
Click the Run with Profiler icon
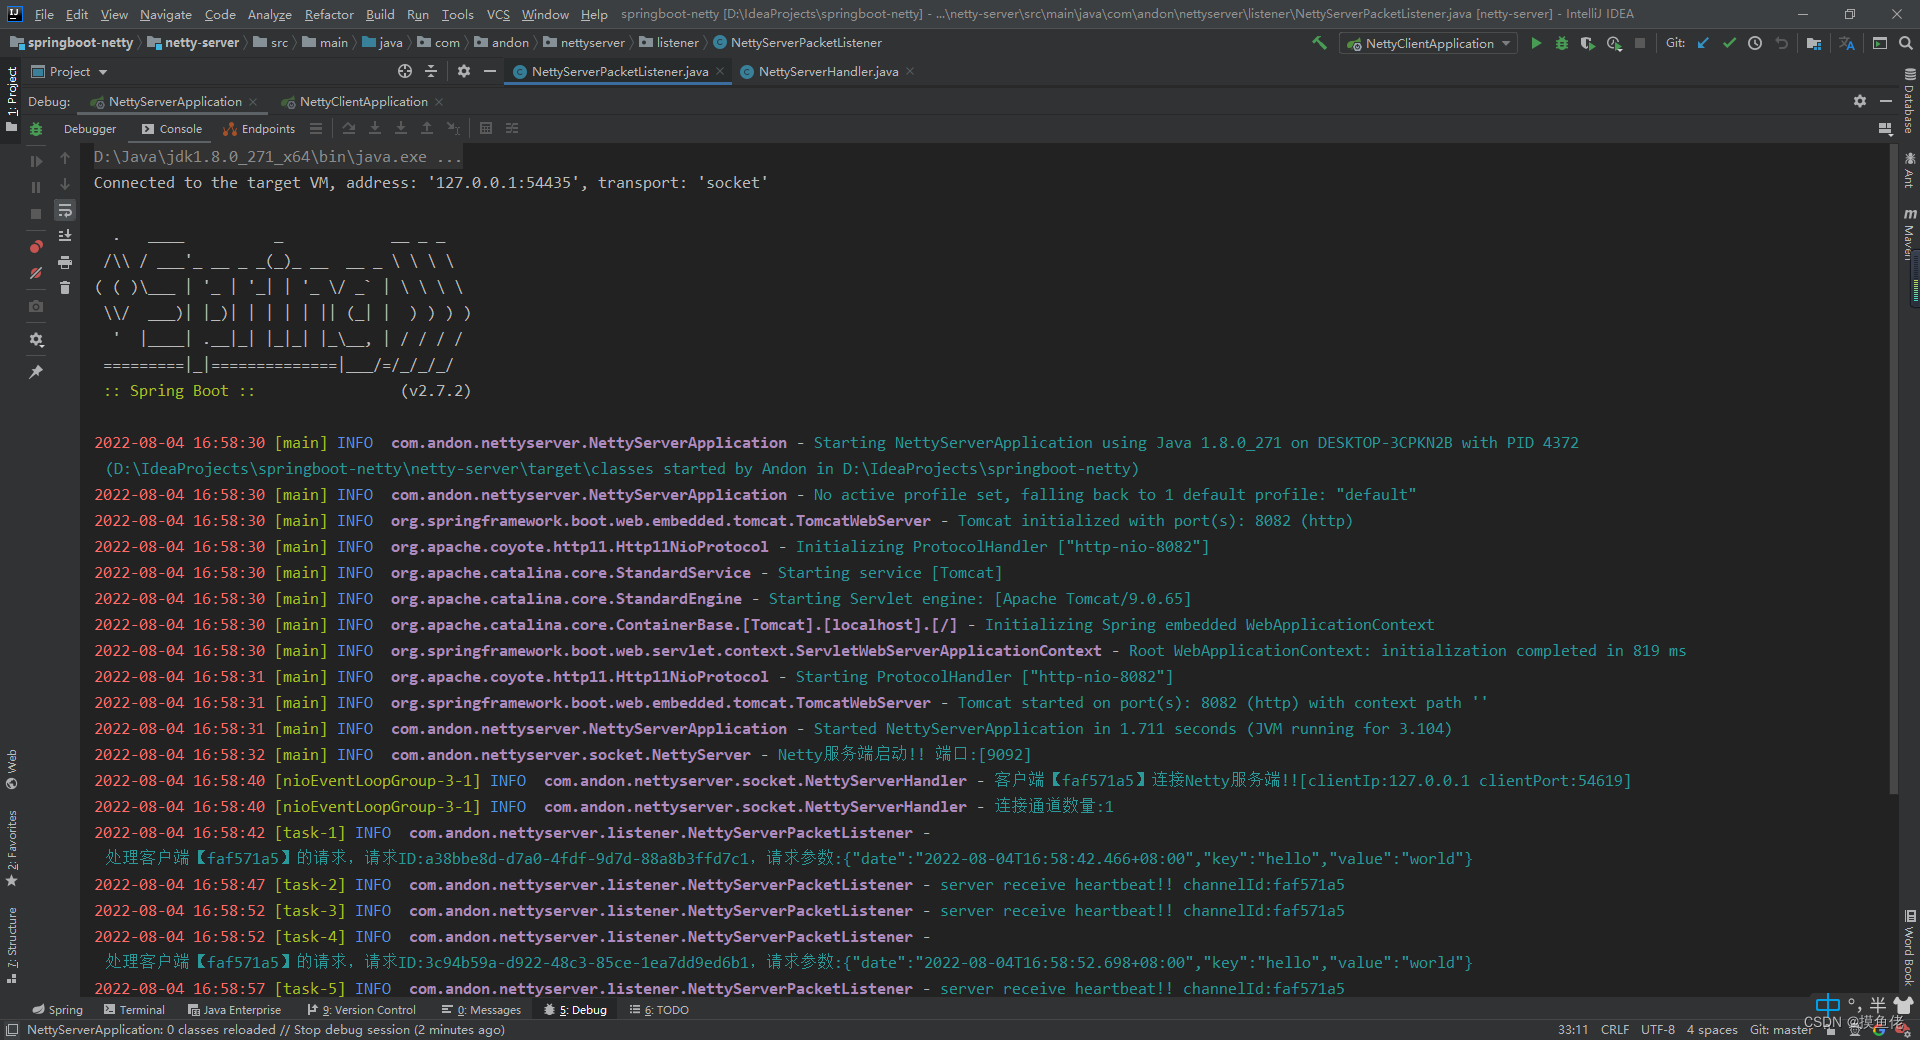point(1614,43)
